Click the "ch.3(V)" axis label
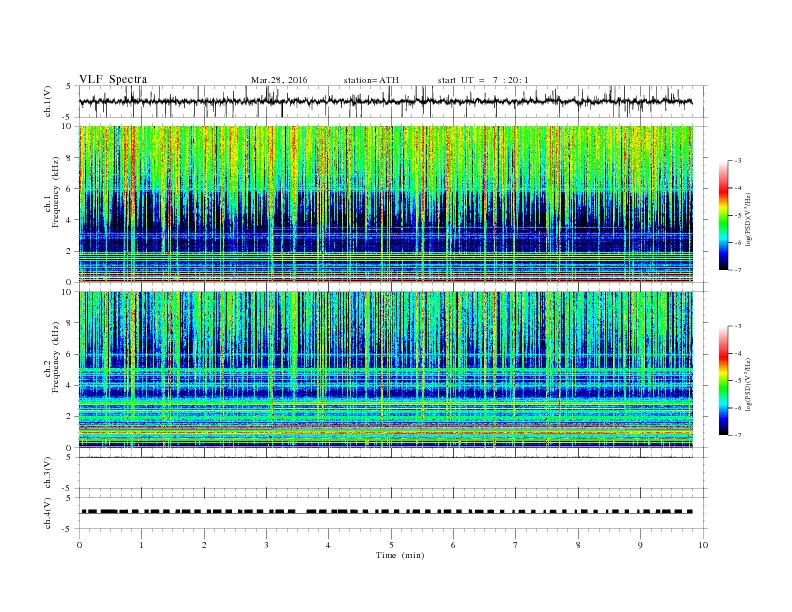This screenshot has height=612, width=792. point(48,473)
